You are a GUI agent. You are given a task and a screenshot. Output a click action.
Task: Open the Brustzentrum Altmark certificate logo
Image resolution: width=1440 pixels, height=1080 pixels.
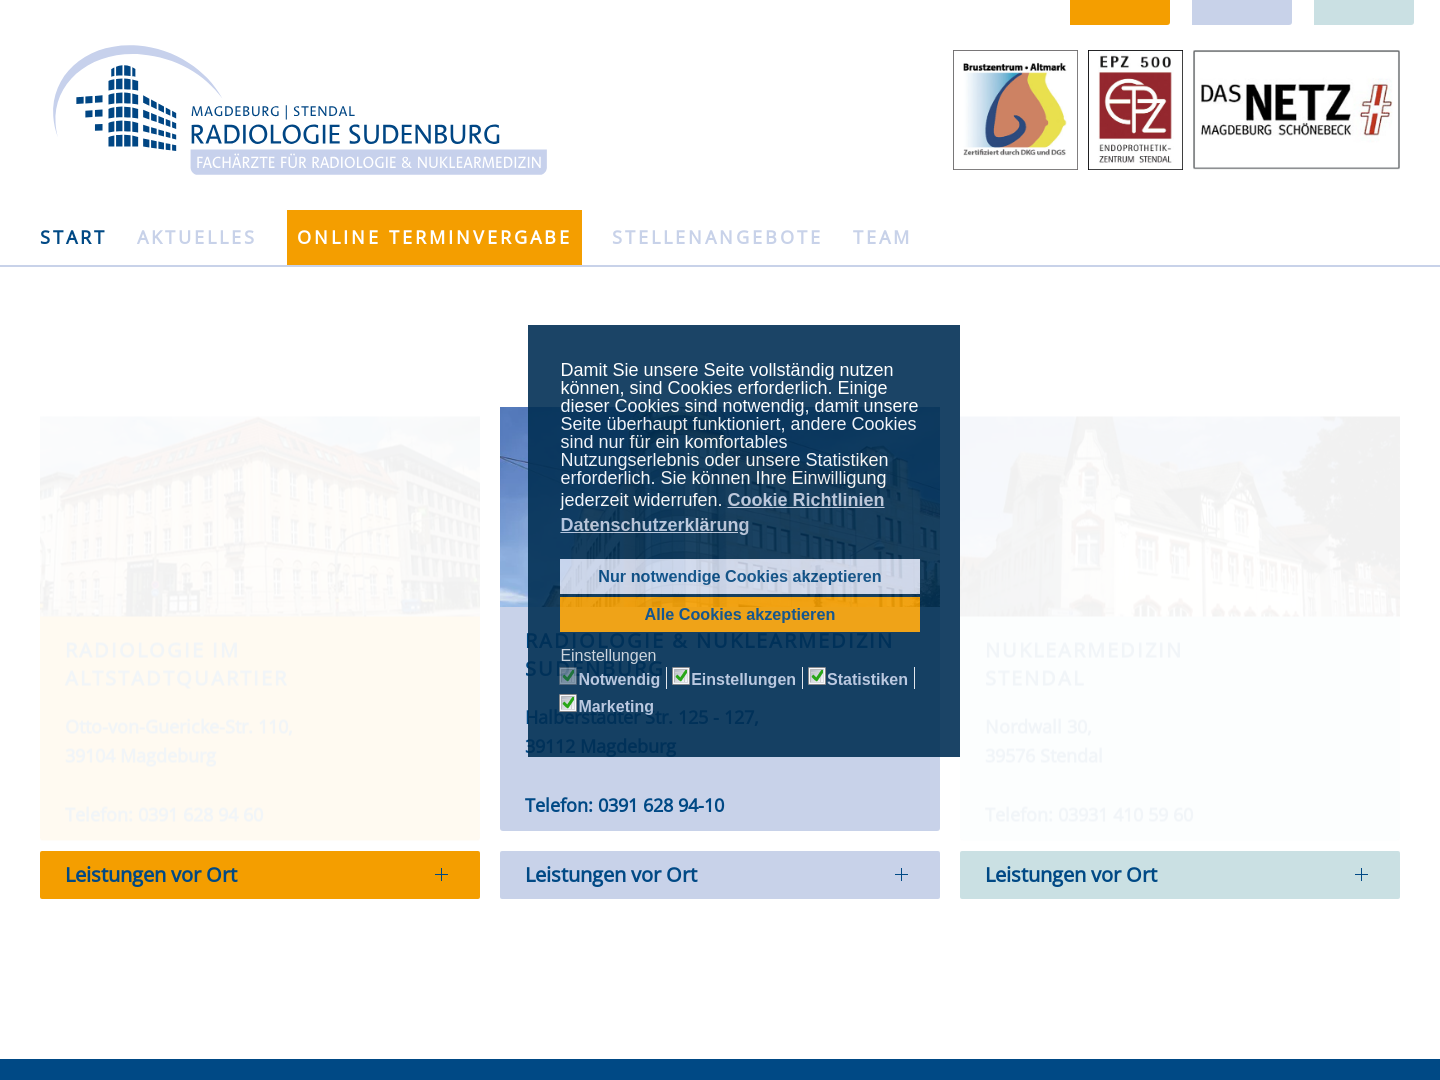click(1015, 110)
